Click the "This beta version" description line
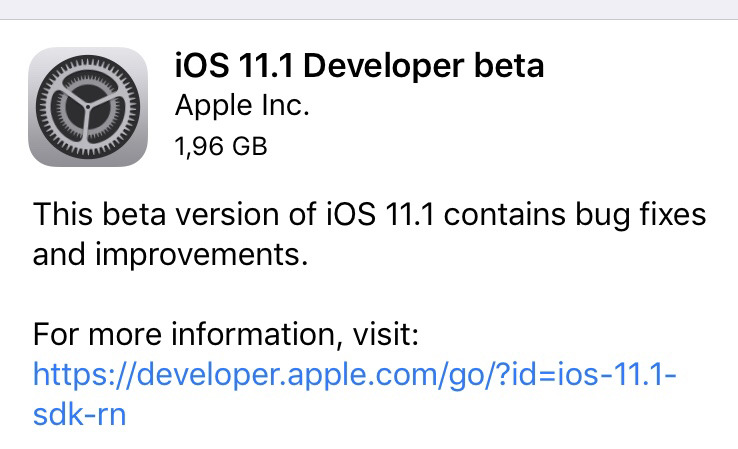This screenshot has width=738, height=449. coord(369,215)
